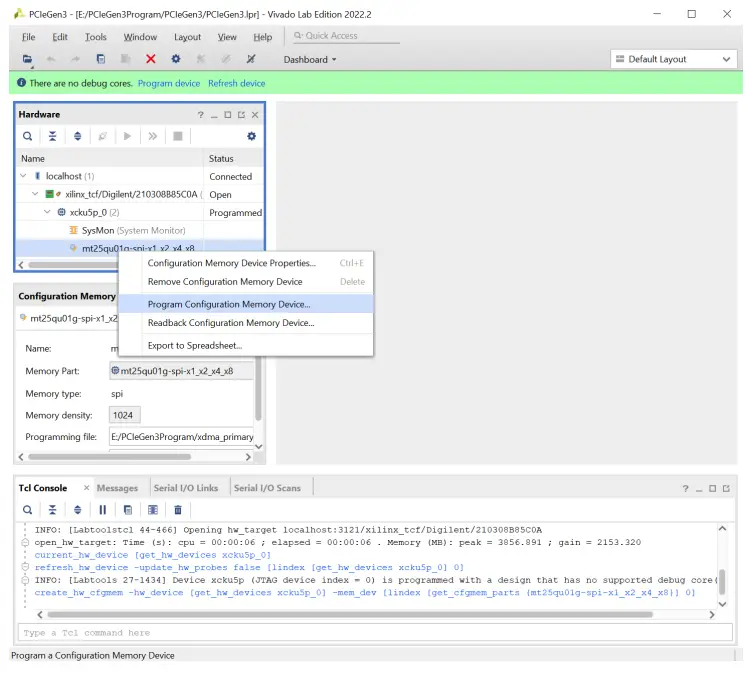
Task: Toggle column selection mode in Tcl Console
Action: pos(153,510)
